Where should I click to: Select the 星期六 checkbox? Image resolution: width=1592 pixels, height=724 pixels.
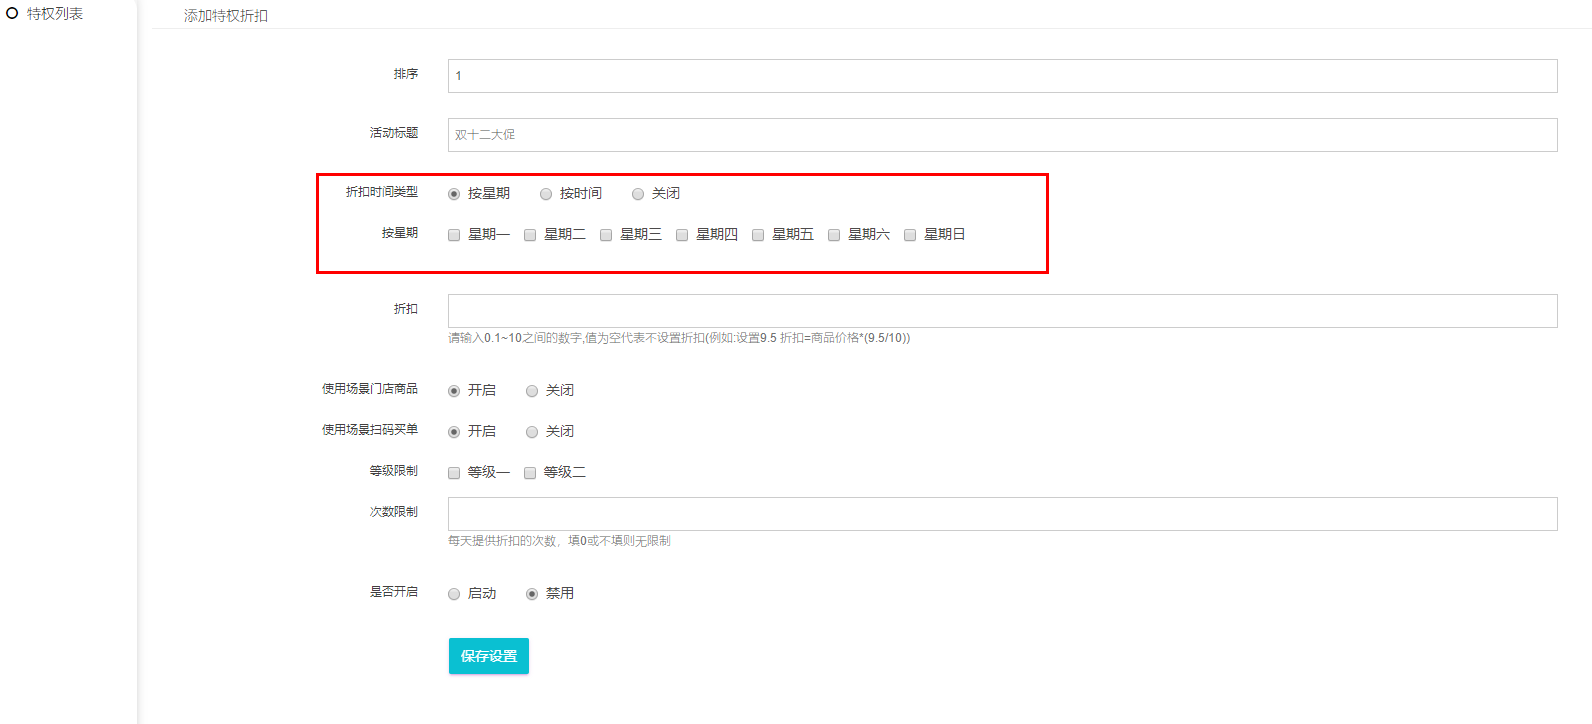click(834, 235)
